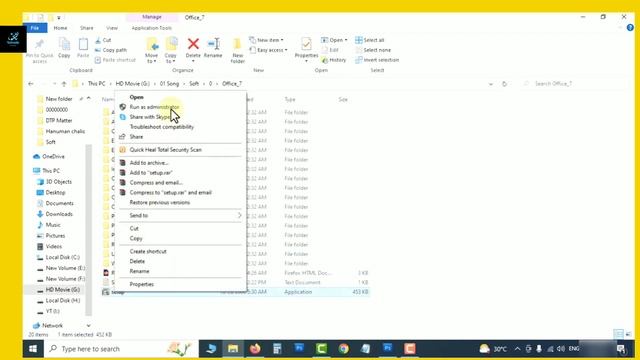640x360 pixels.
Task: Click Select none in the ribbon
Action: (x=373, y=50)
